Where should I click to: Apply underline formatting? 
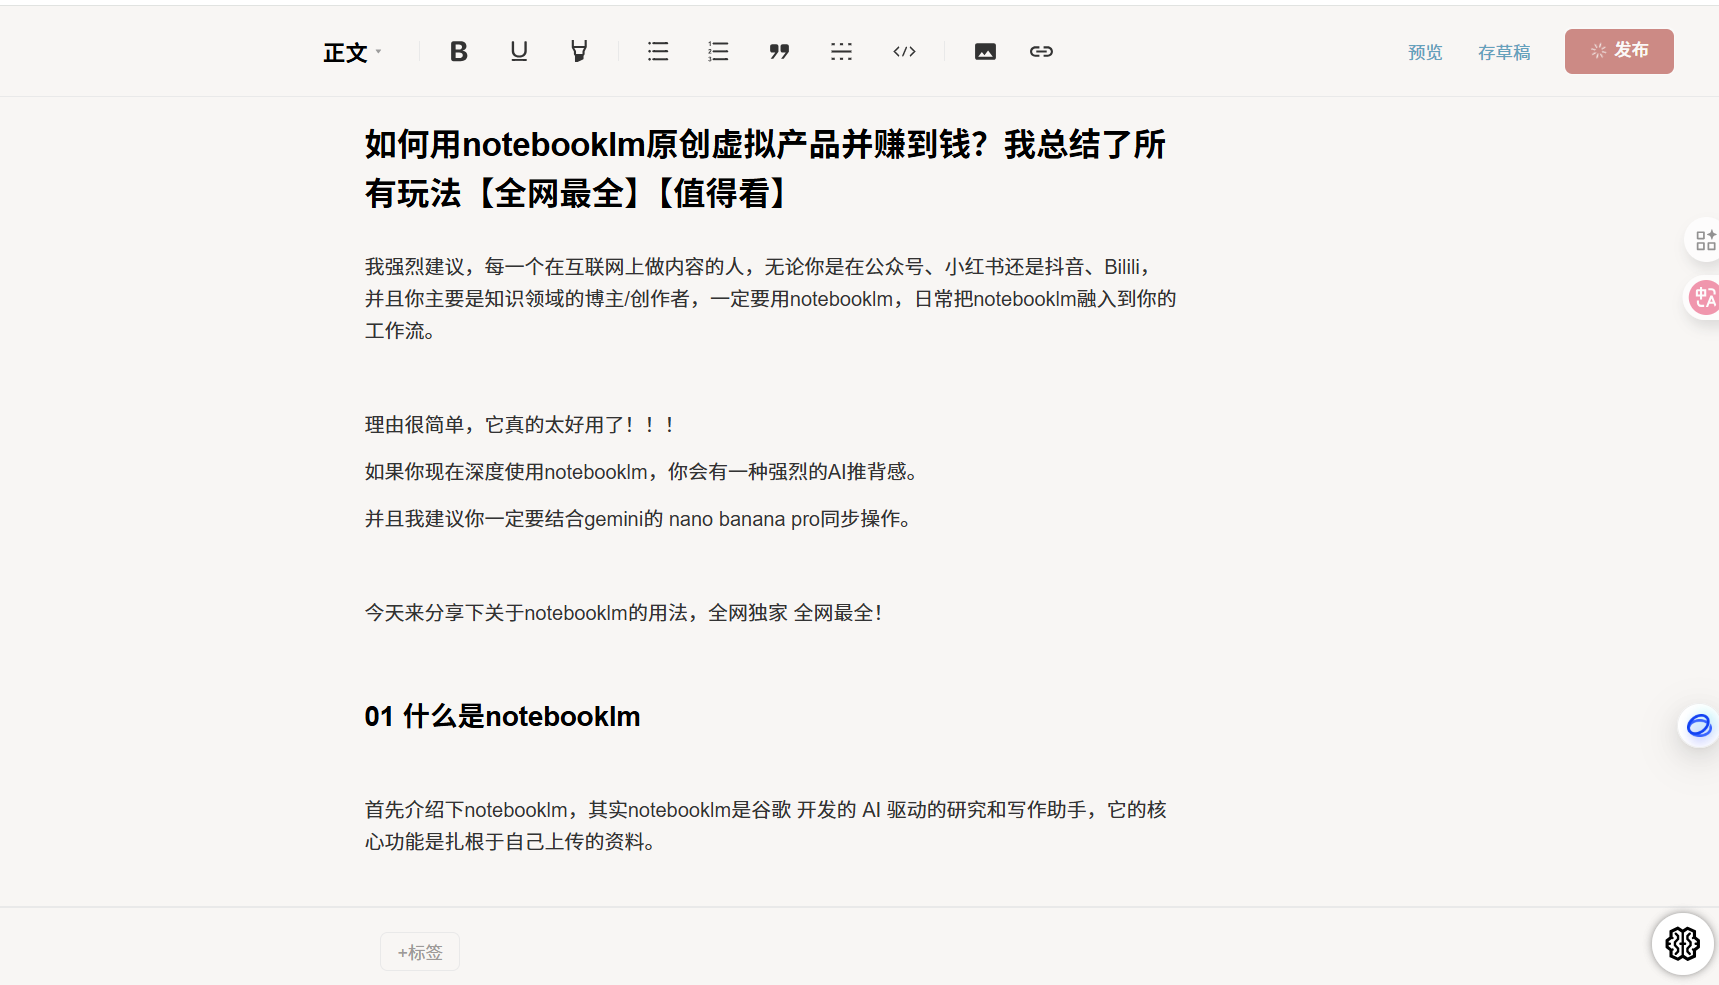(x=518, y=52)
